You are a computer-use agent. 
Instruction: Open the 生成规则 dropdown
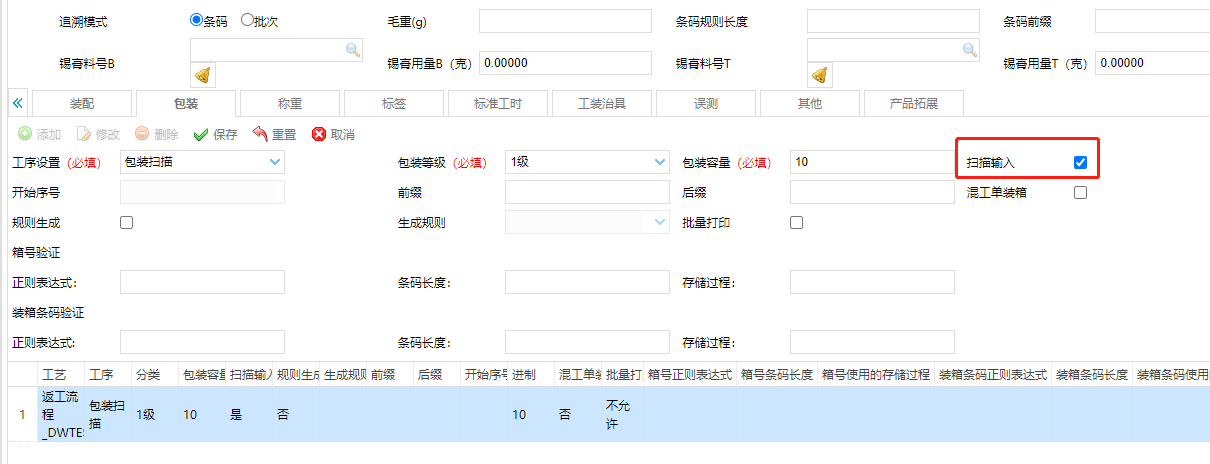[x=659, y=223]
